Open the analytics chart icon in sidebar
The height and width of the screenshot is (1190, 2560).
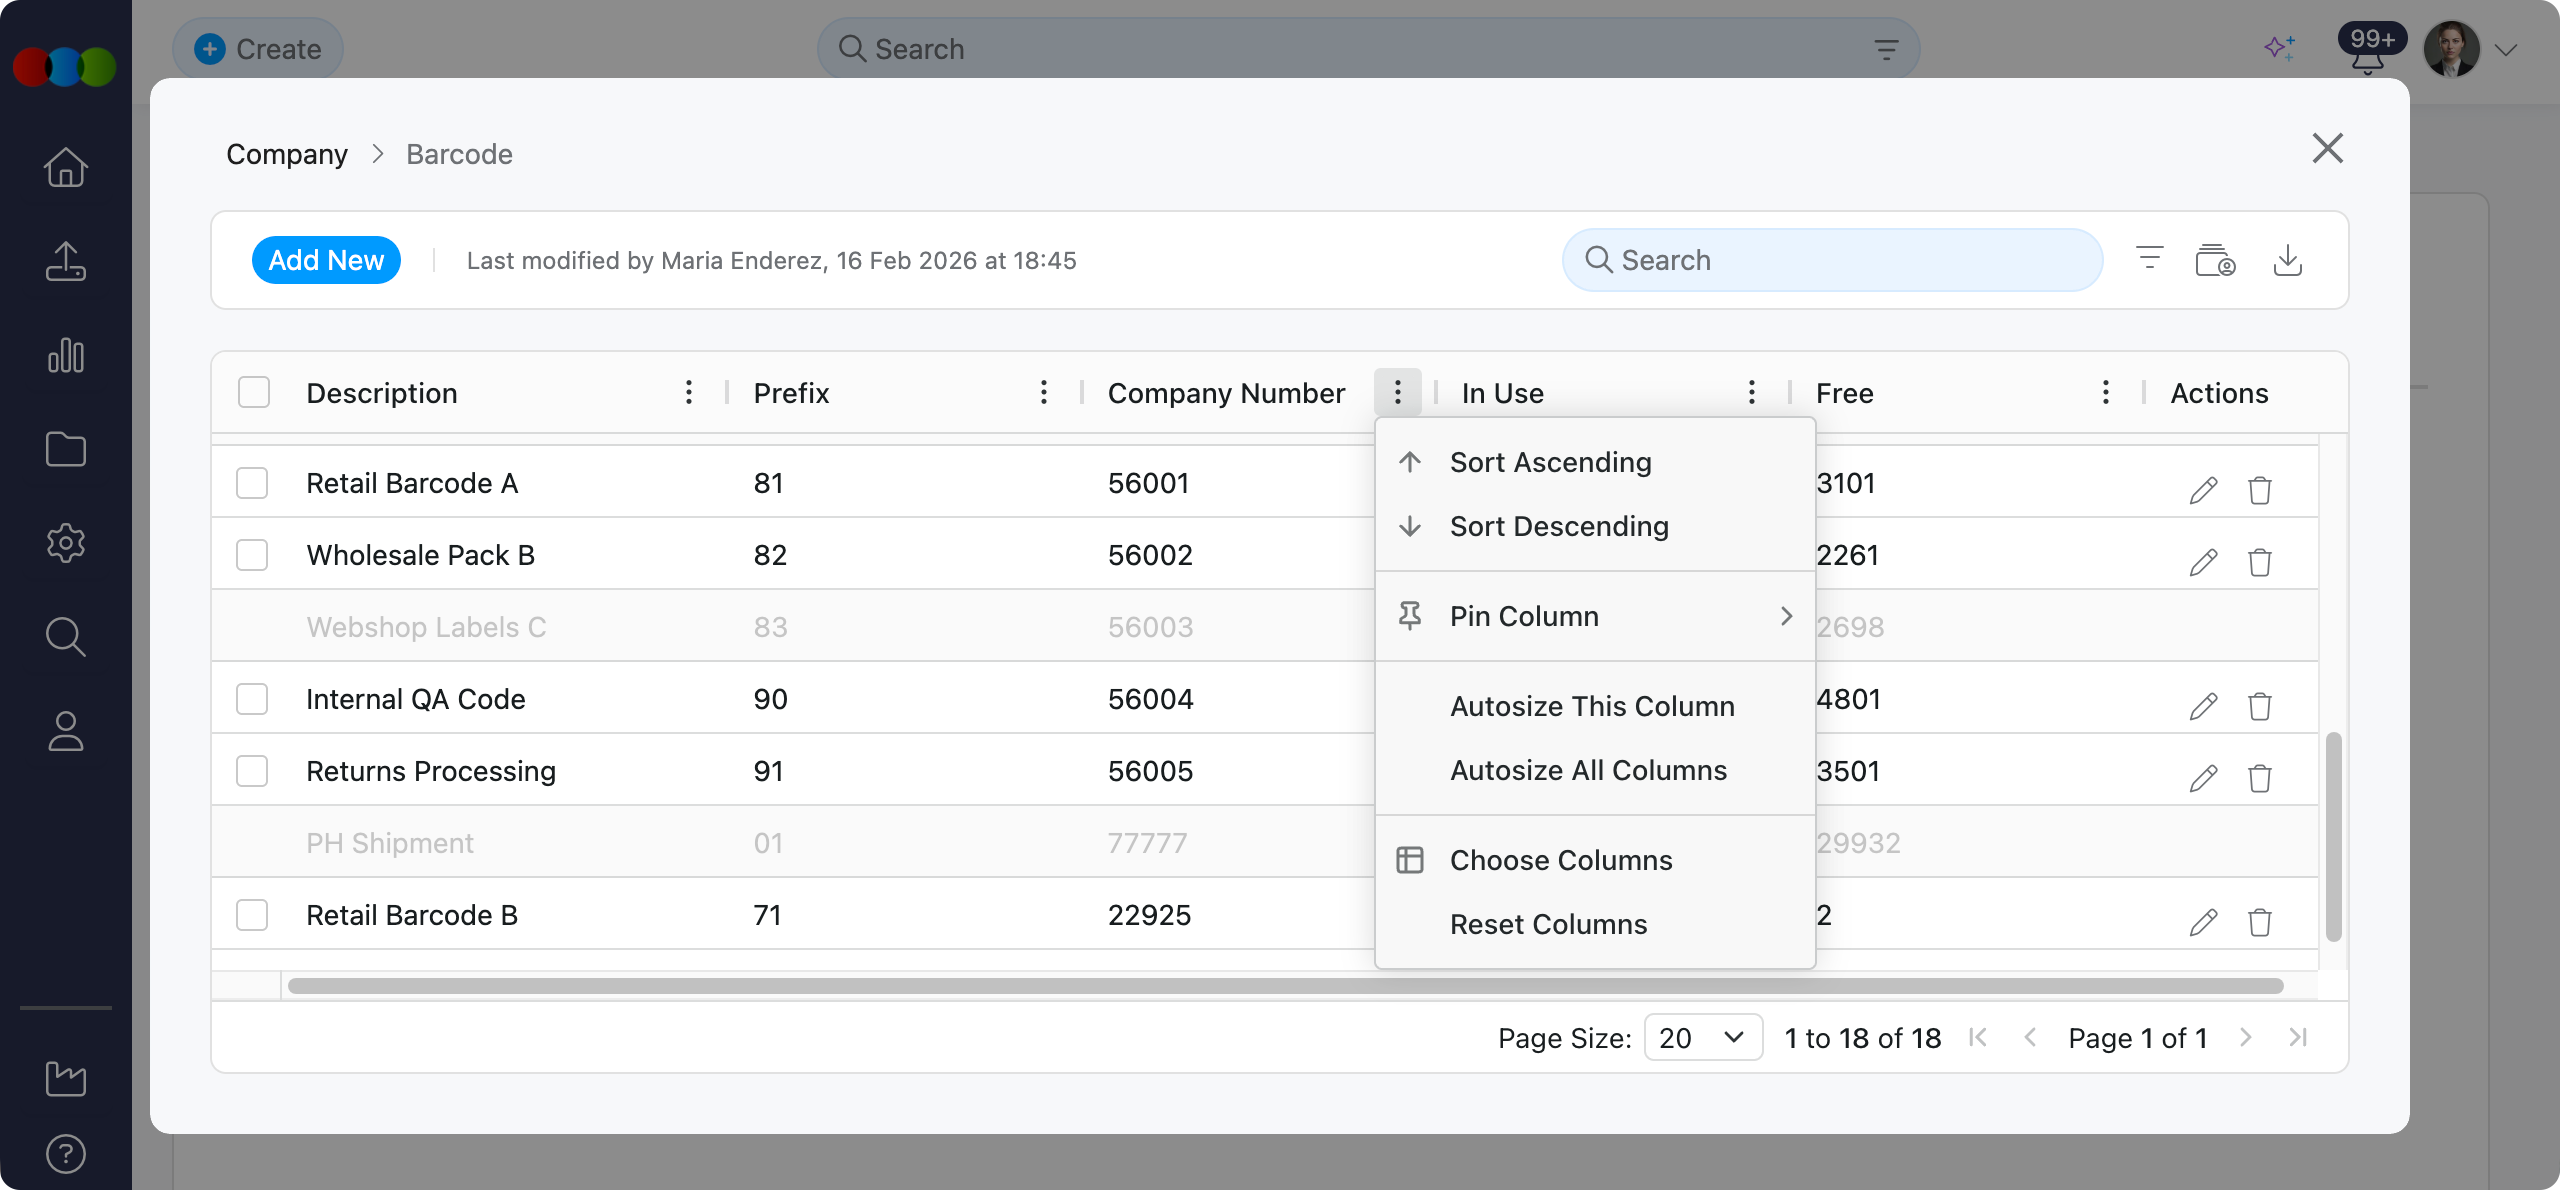[x=65, y=355]
